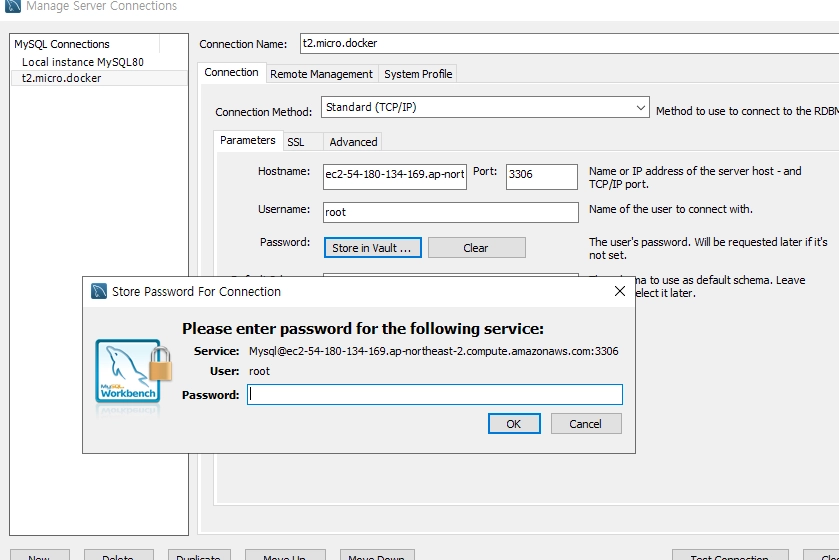
Task: Click the Service address text in dialog
Action: [433, 351]
